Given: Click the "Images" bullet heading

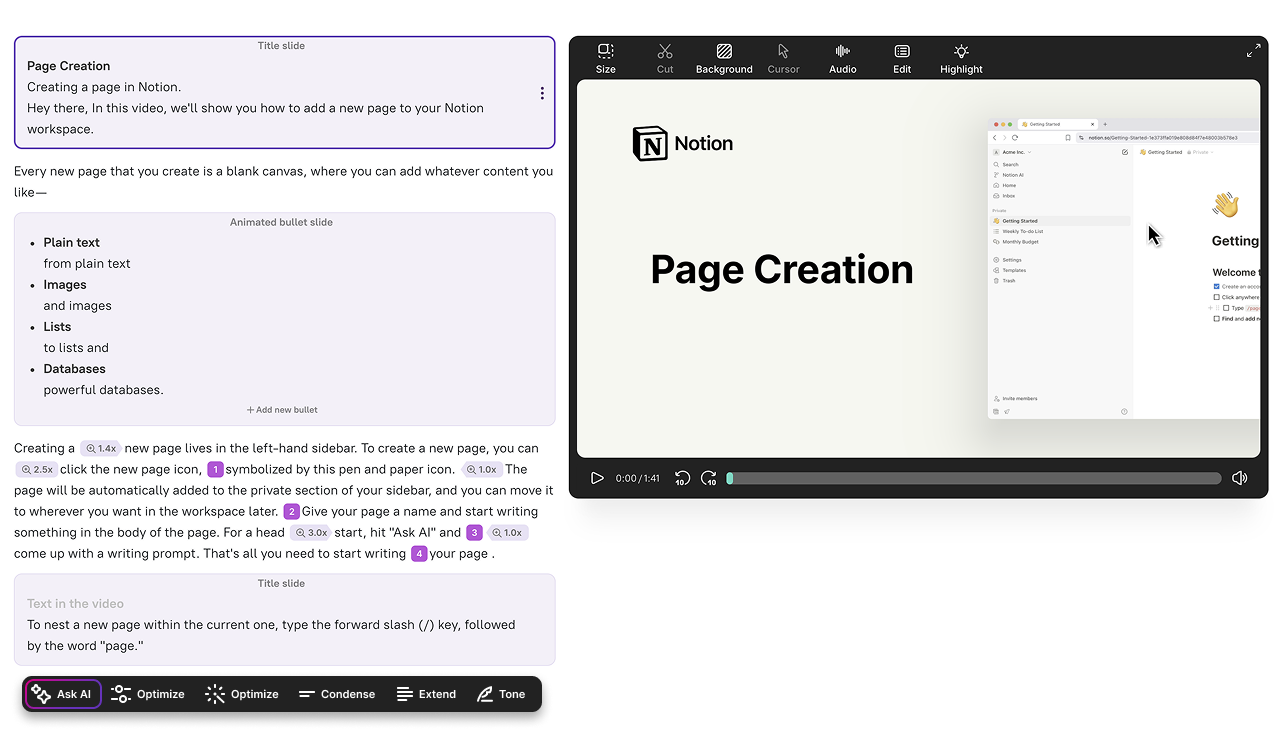Looking at the screenshot, I should pyautogui.click(x=65, y=285).
